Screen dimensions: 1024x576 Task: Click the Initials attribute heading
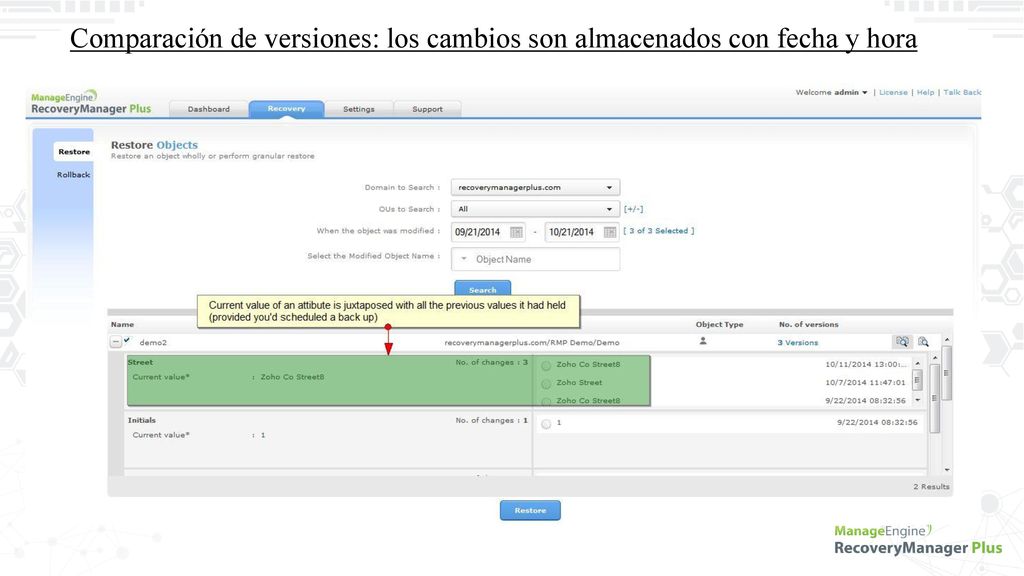point(142,420)
